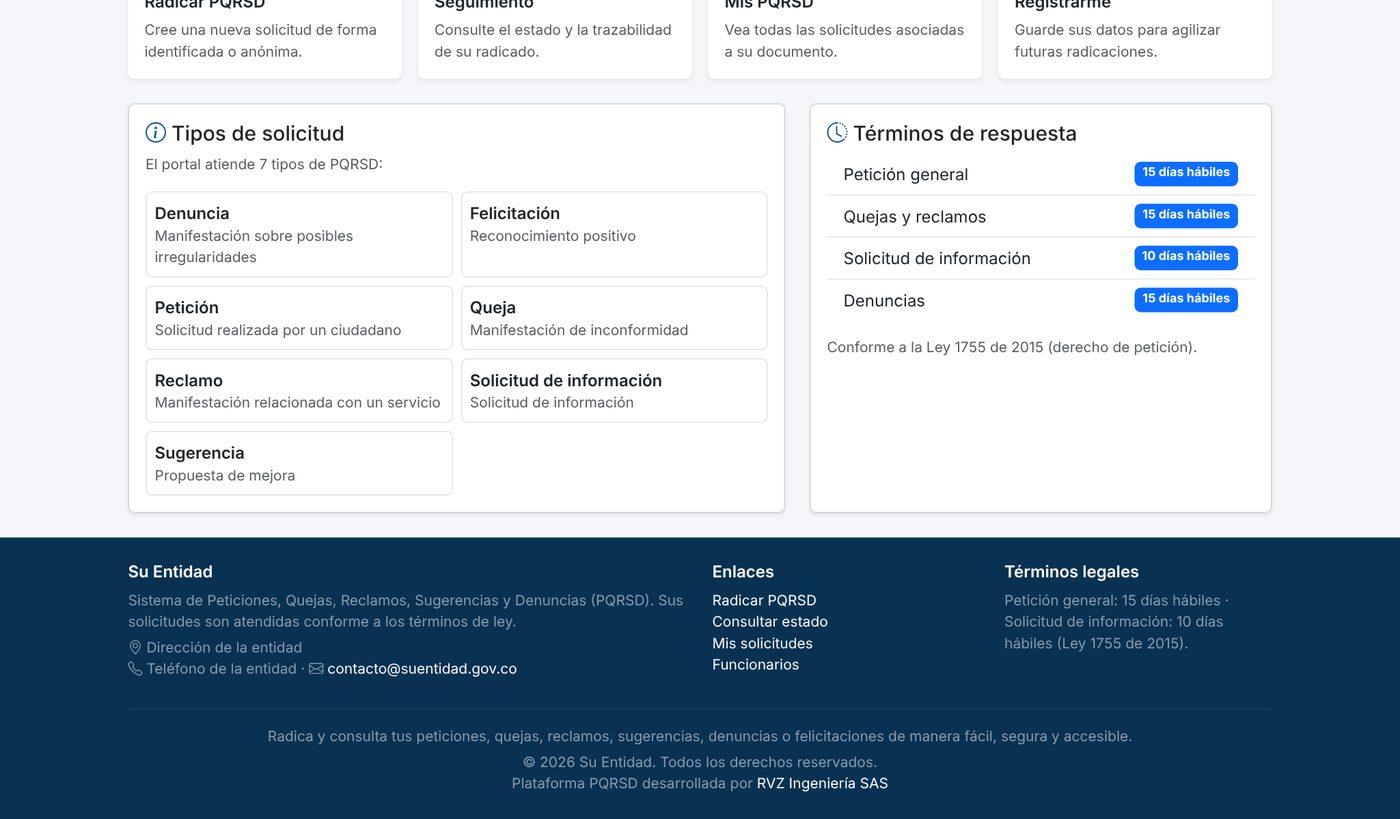This screenshot has width=1400, height=819.
Task: Click the envelope icon before contact email
Action: click(316, 669)
